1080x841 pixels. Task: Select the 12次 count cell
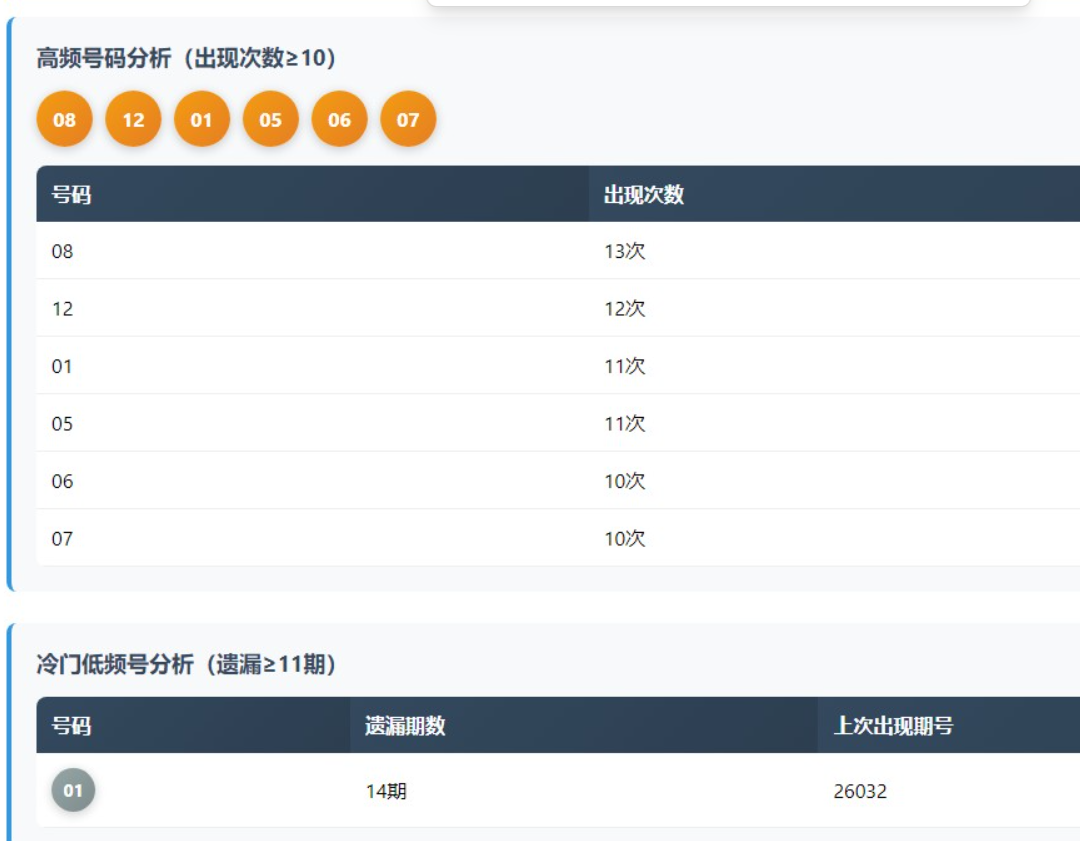tap(625, 309)
